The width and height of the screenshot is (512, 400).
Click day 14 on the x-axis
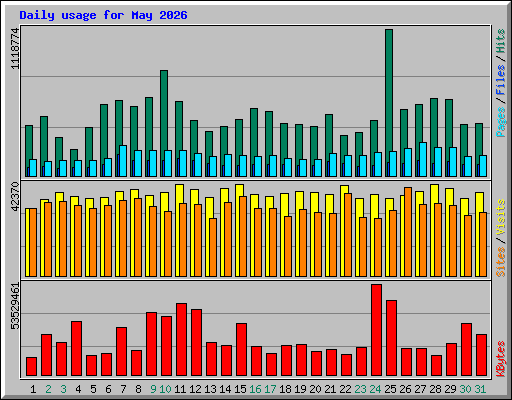click(225, 389)
